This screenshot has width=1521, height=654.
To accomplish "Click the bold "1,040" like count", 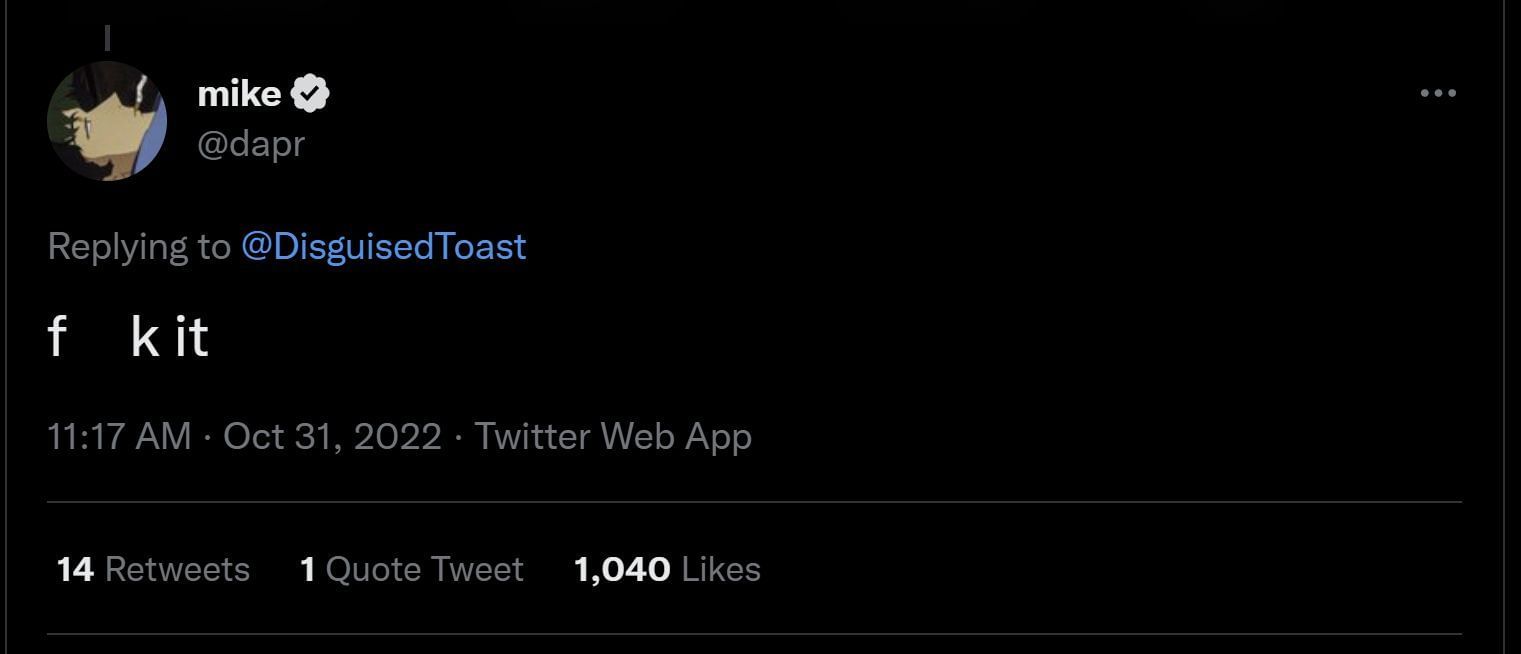I will pos(620,568).
